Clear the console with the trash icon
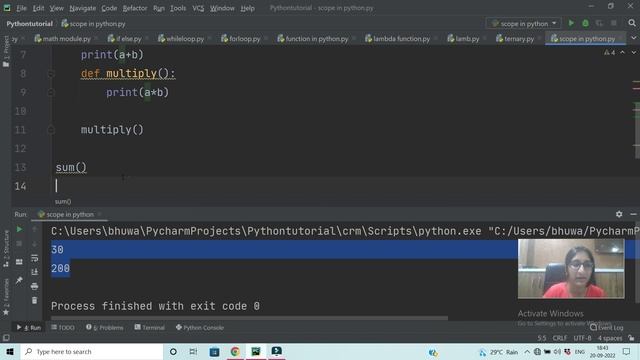 click(34, 300)
